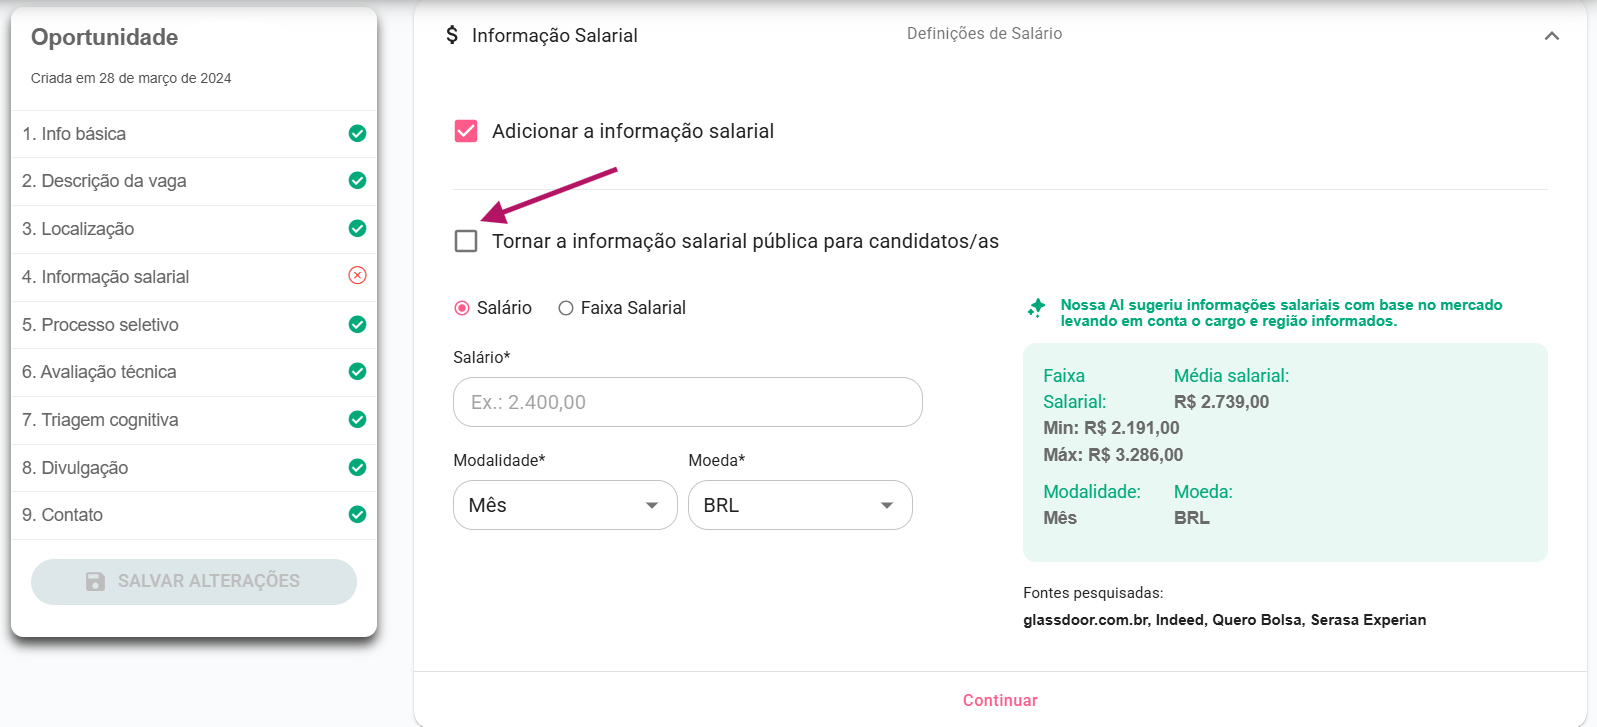Open the Modalidade dropdown showing Mês
1597x727 pixels.
(565, 505)
